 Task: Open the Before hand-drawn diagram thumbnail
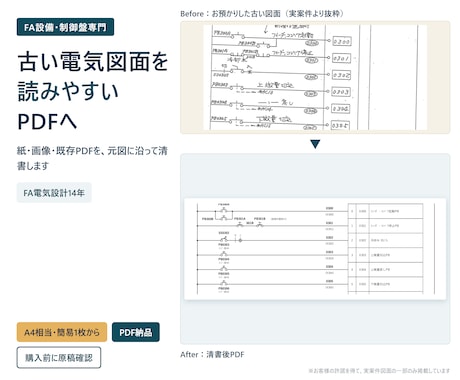(x=315, y=77)
